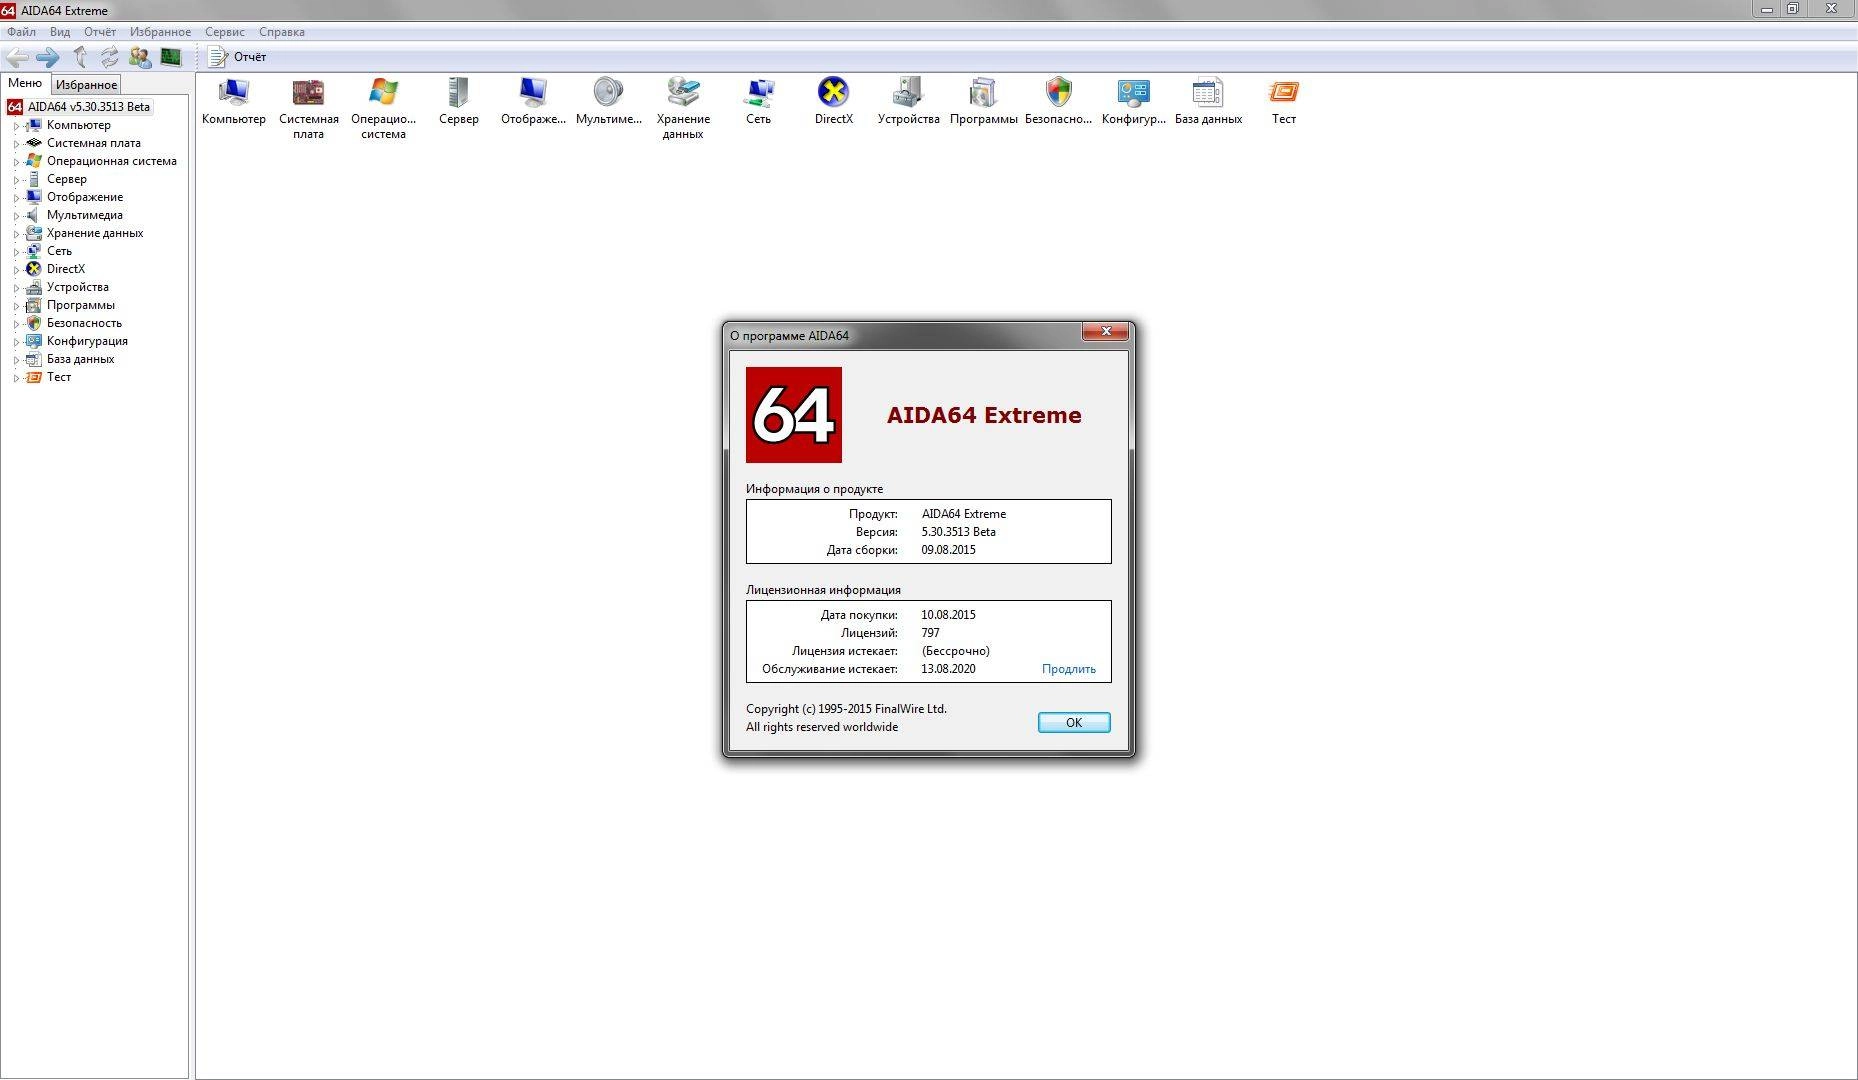Open the Файл menu
Viewport: 1858px width, 1080px height.
[x=21, y=32]
